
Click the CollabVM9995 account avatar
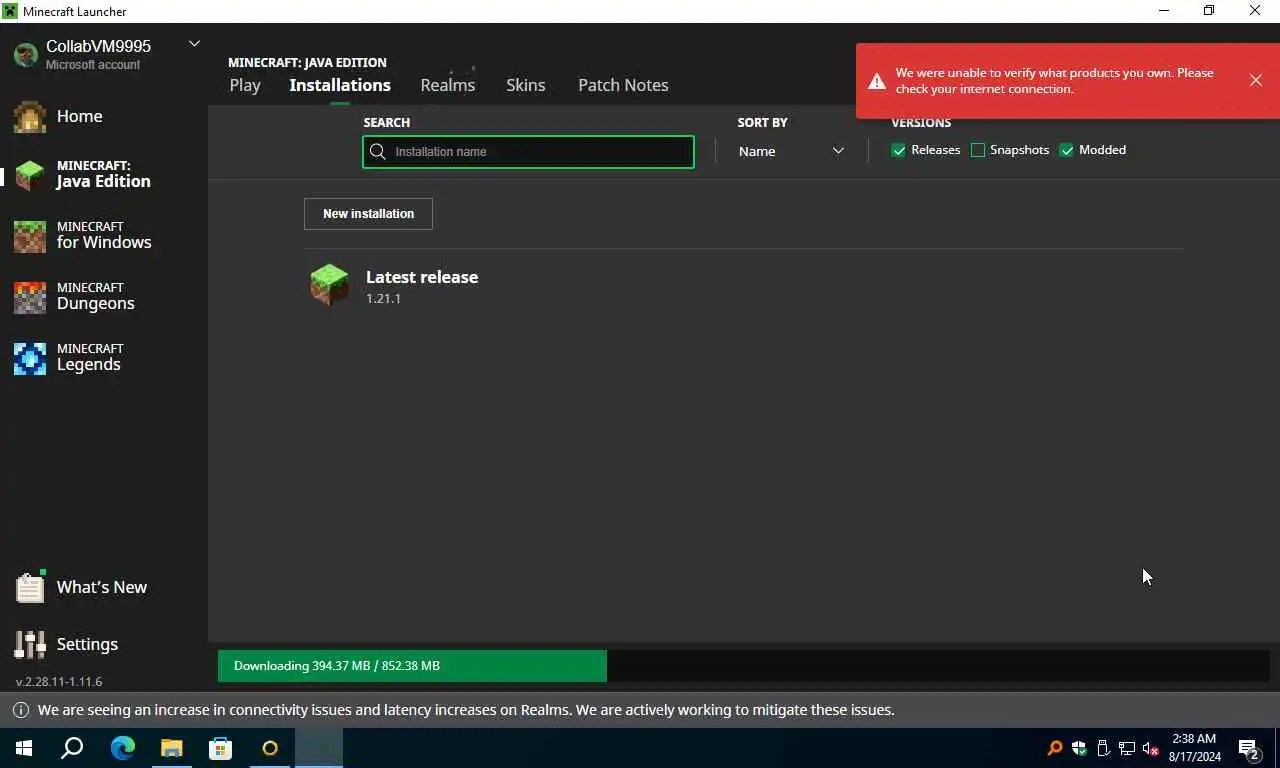(25, 54)
